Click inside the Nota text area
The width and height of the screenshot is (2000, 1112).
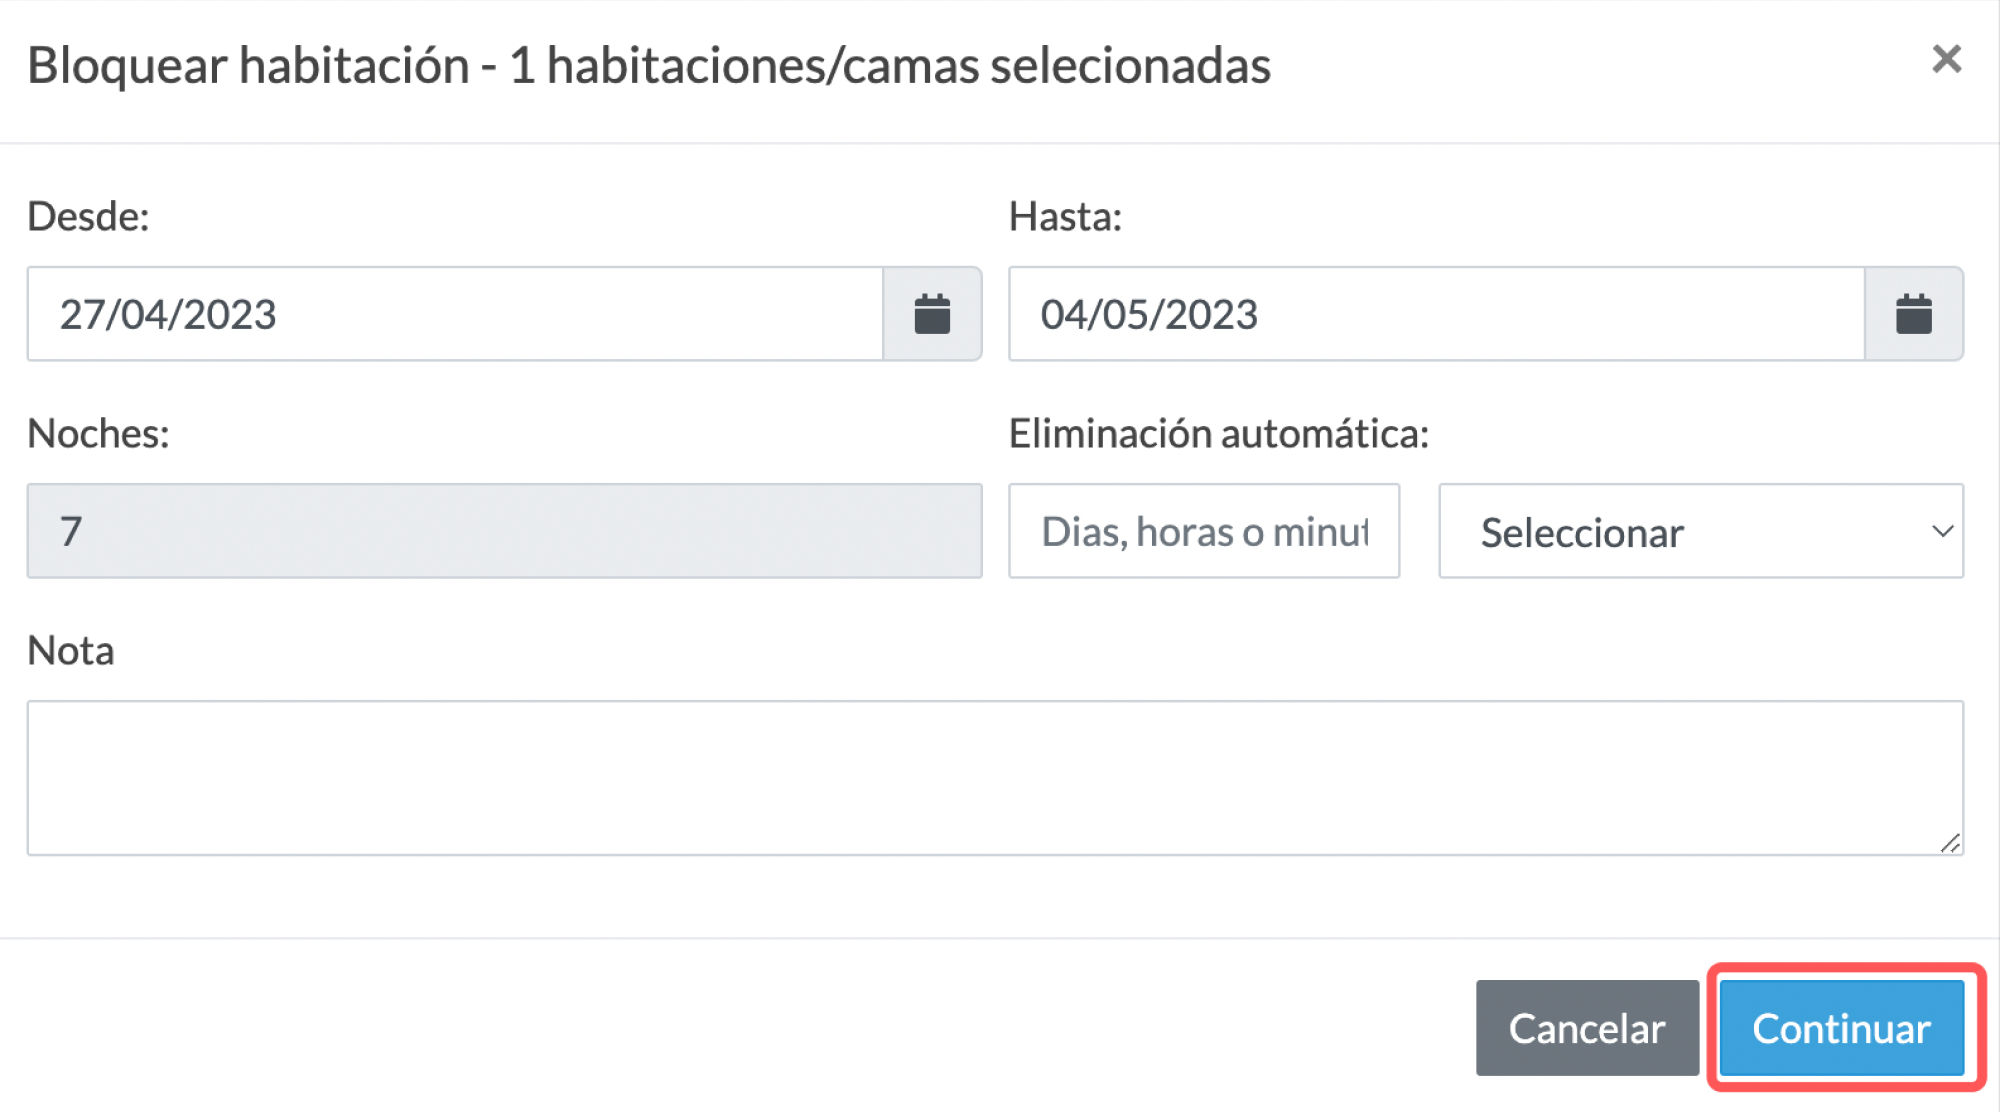coord(995,778)
